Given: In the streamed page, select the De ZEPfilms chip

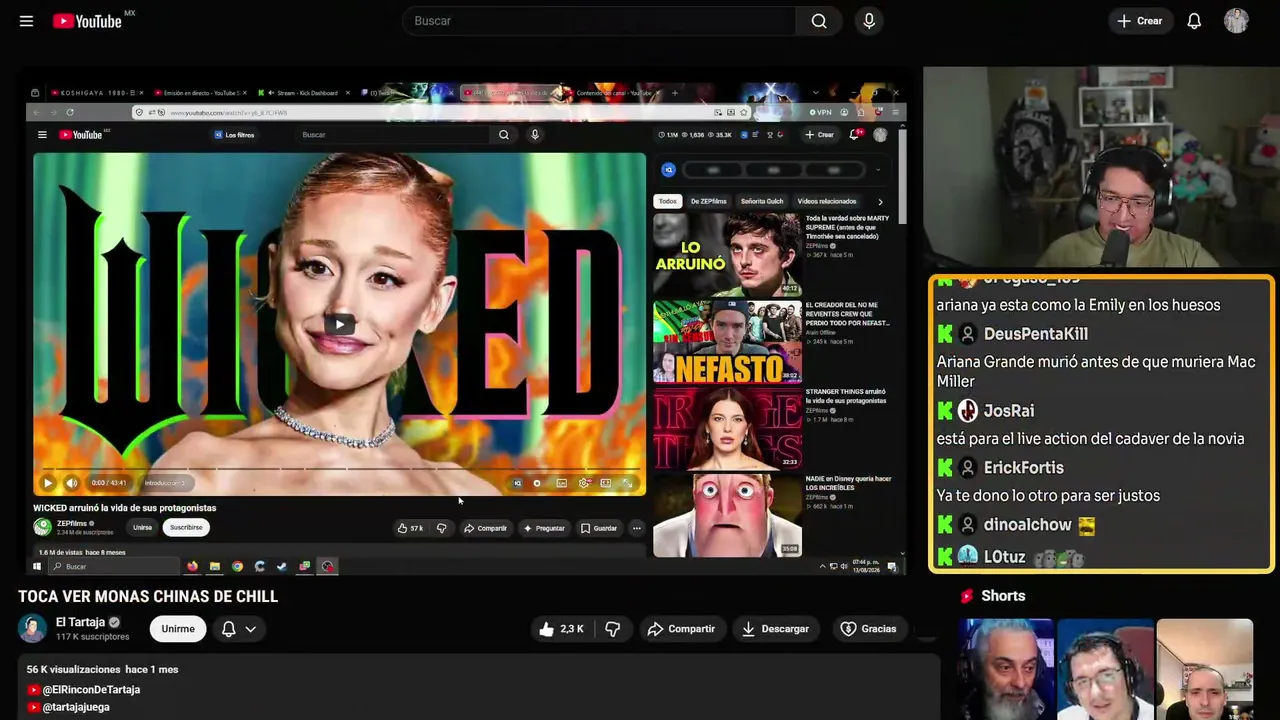Looking at the screenshot, I should click(709, 201).
